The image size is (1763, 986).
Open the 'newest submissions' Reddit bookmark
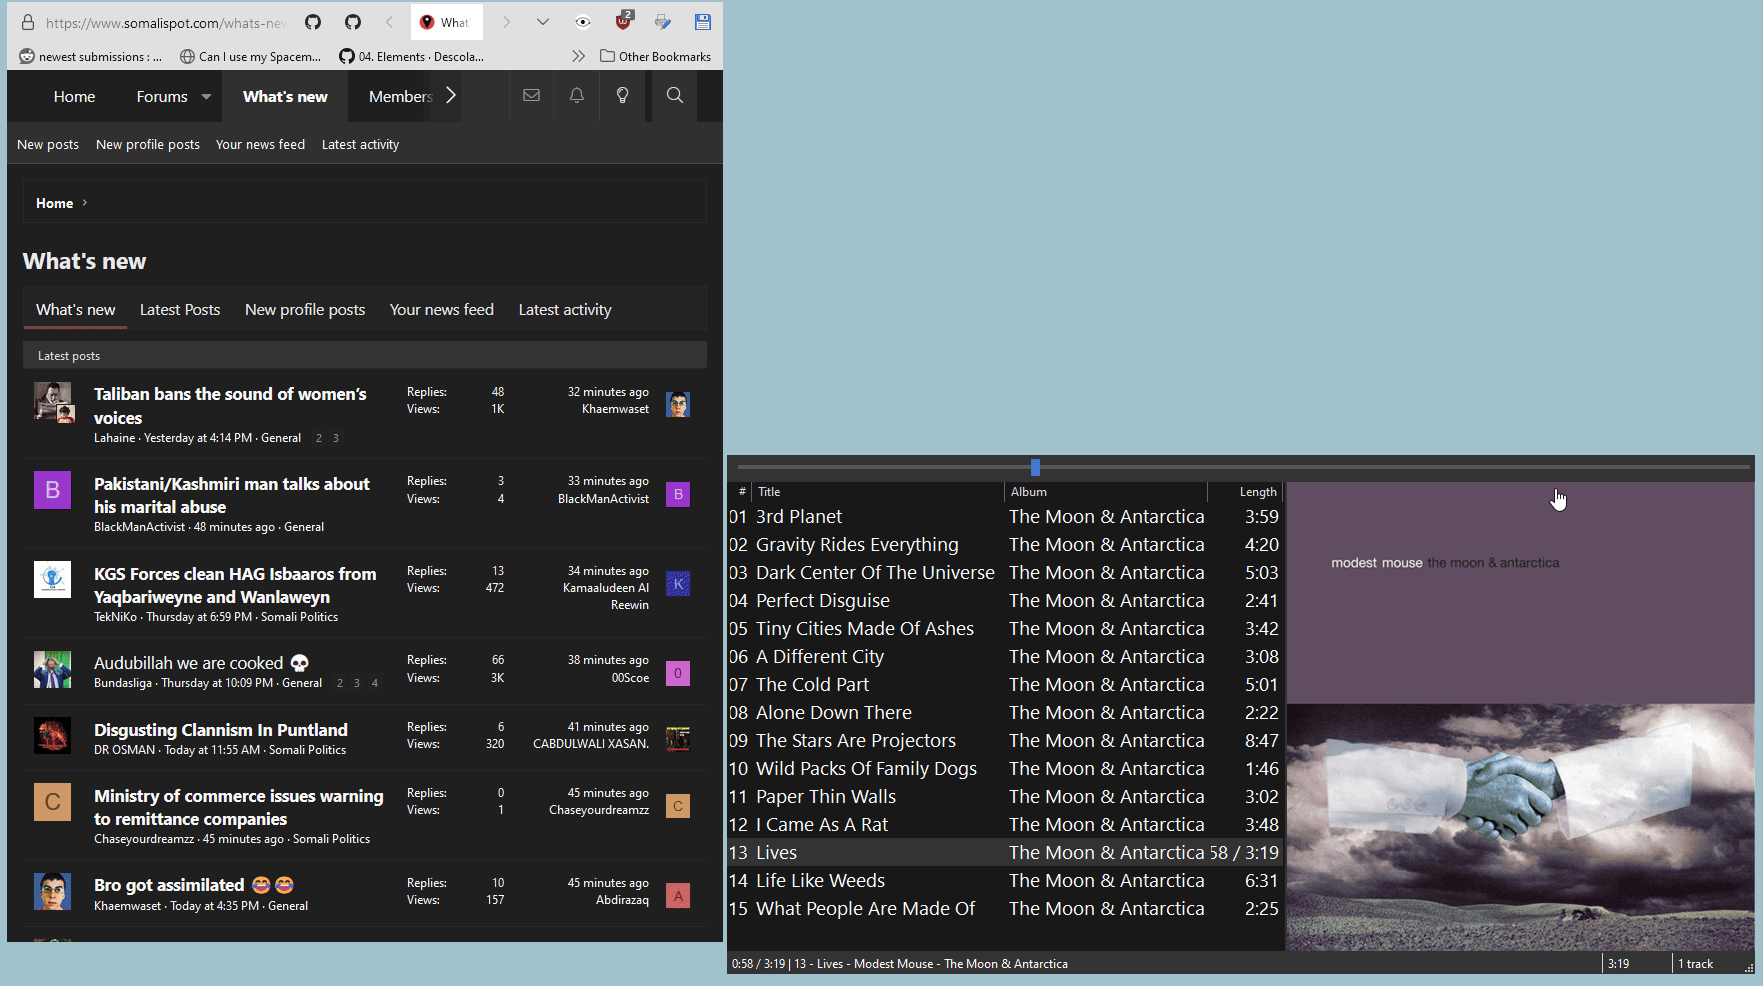90,56
